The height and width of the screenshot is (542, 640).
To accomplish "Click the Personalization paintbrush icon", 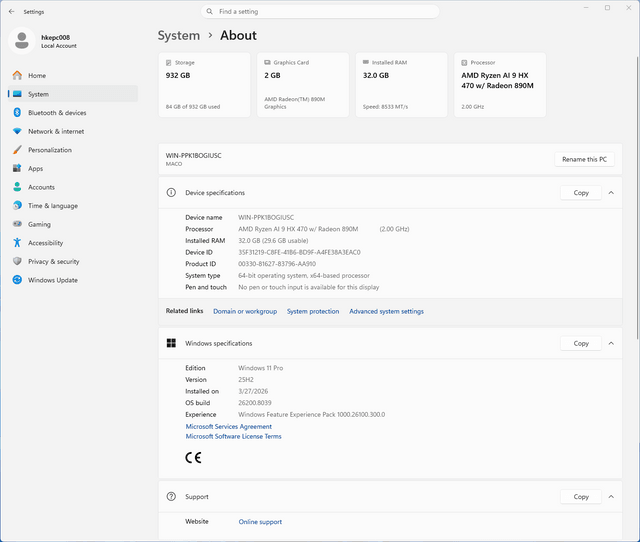I will pos(17,150).
